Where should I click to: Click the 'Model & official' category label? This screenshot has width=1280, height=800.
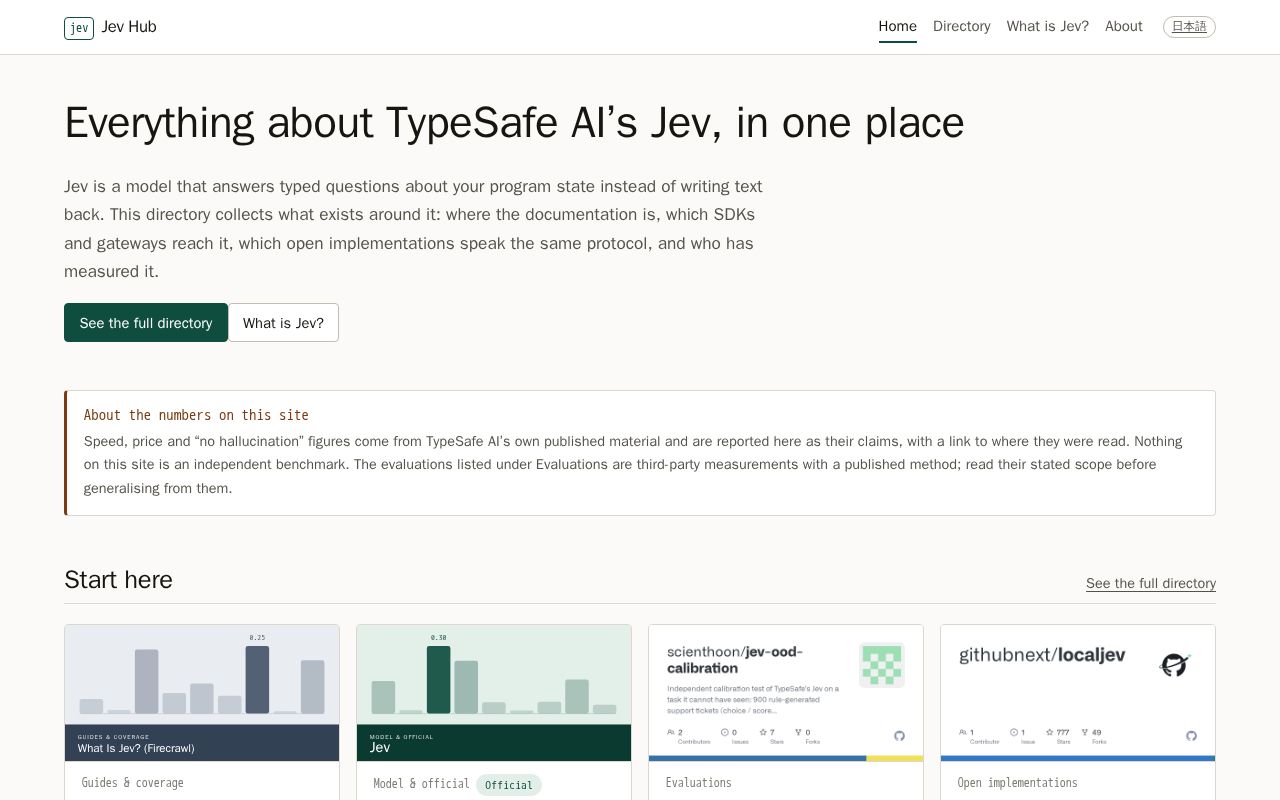tap(421, 784)
